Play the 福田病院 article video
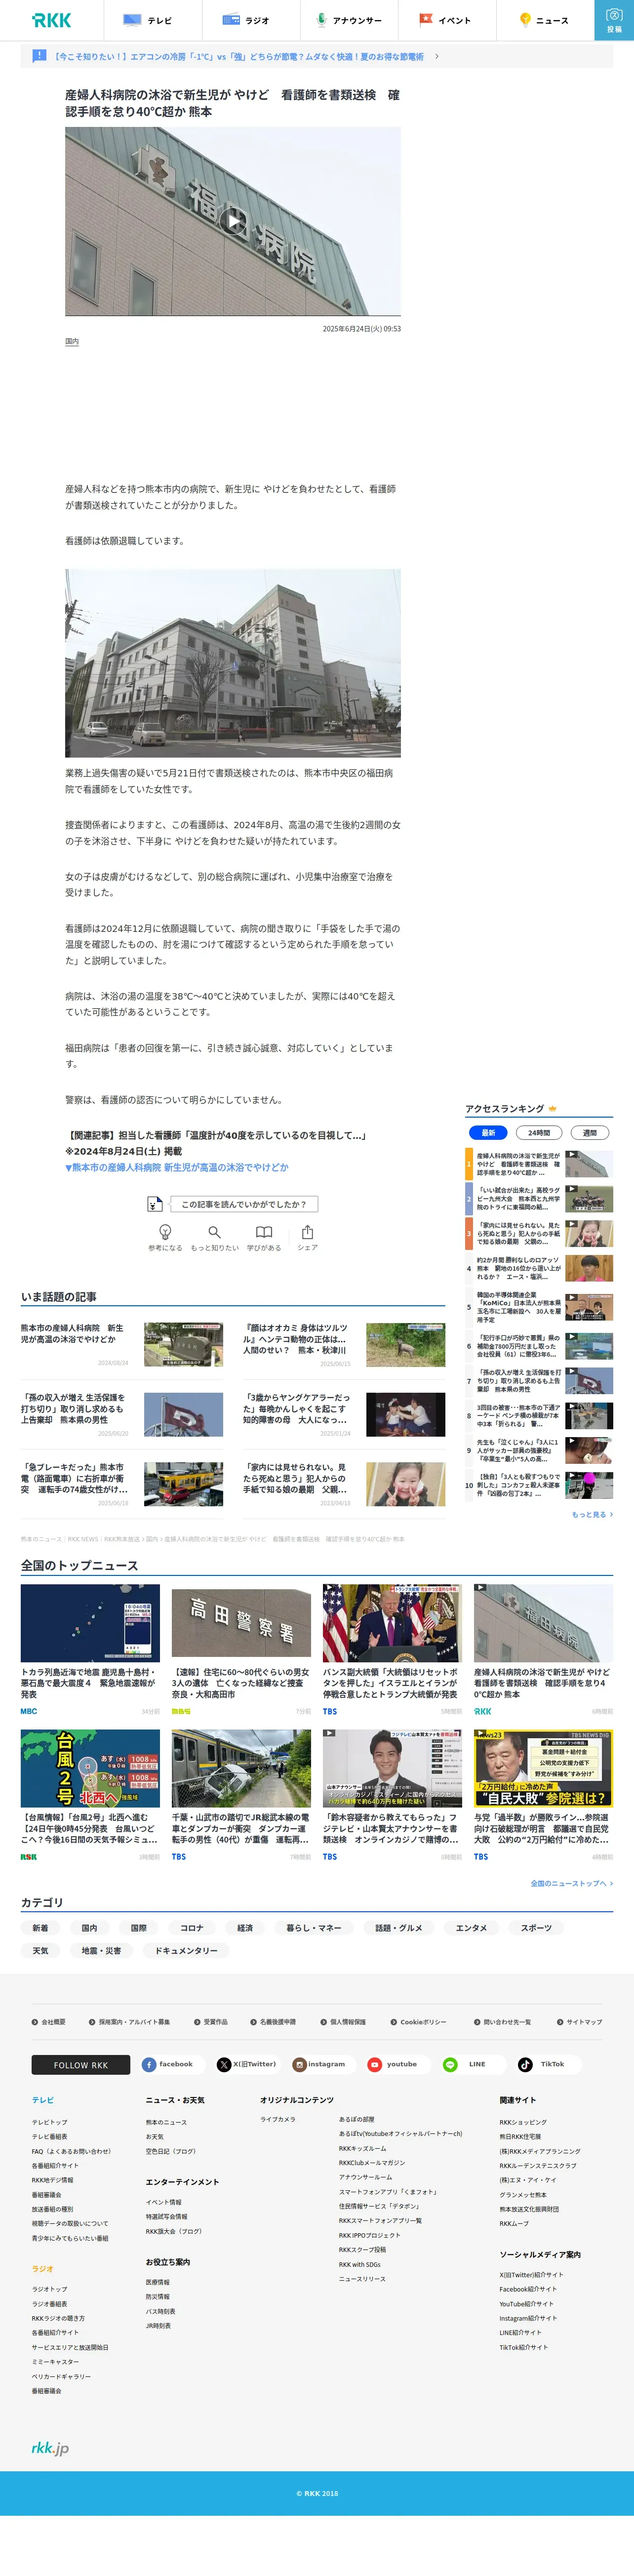The height and width of the screenshot is (2576, 634). point(233,221)
